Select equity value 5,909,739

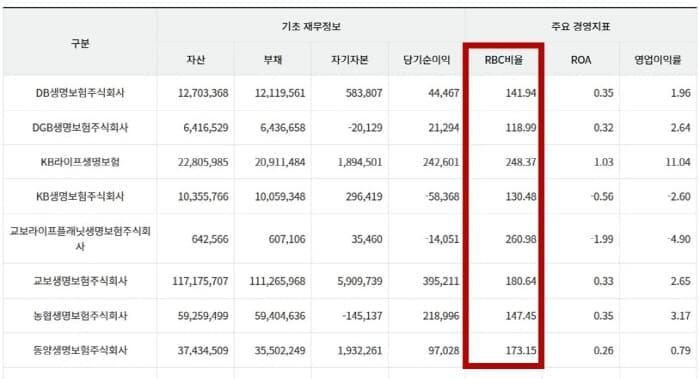[x=360, y=281]
